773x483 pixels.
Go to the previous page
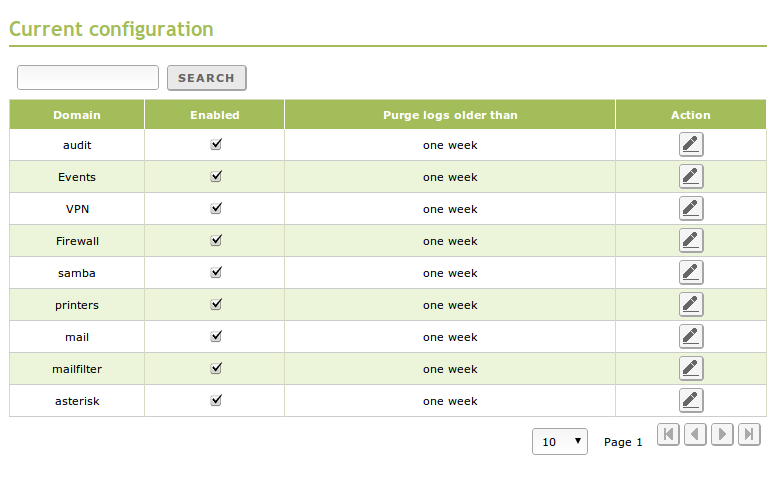pyautogui.click(x=695, y=434)
